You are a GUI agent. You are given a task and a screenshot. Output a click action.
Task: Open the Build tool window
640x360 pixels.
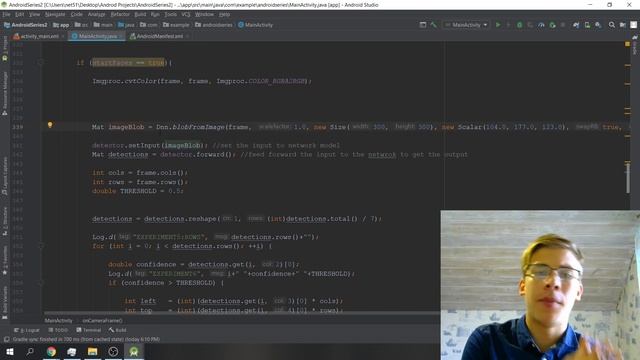tap(118, 330)
